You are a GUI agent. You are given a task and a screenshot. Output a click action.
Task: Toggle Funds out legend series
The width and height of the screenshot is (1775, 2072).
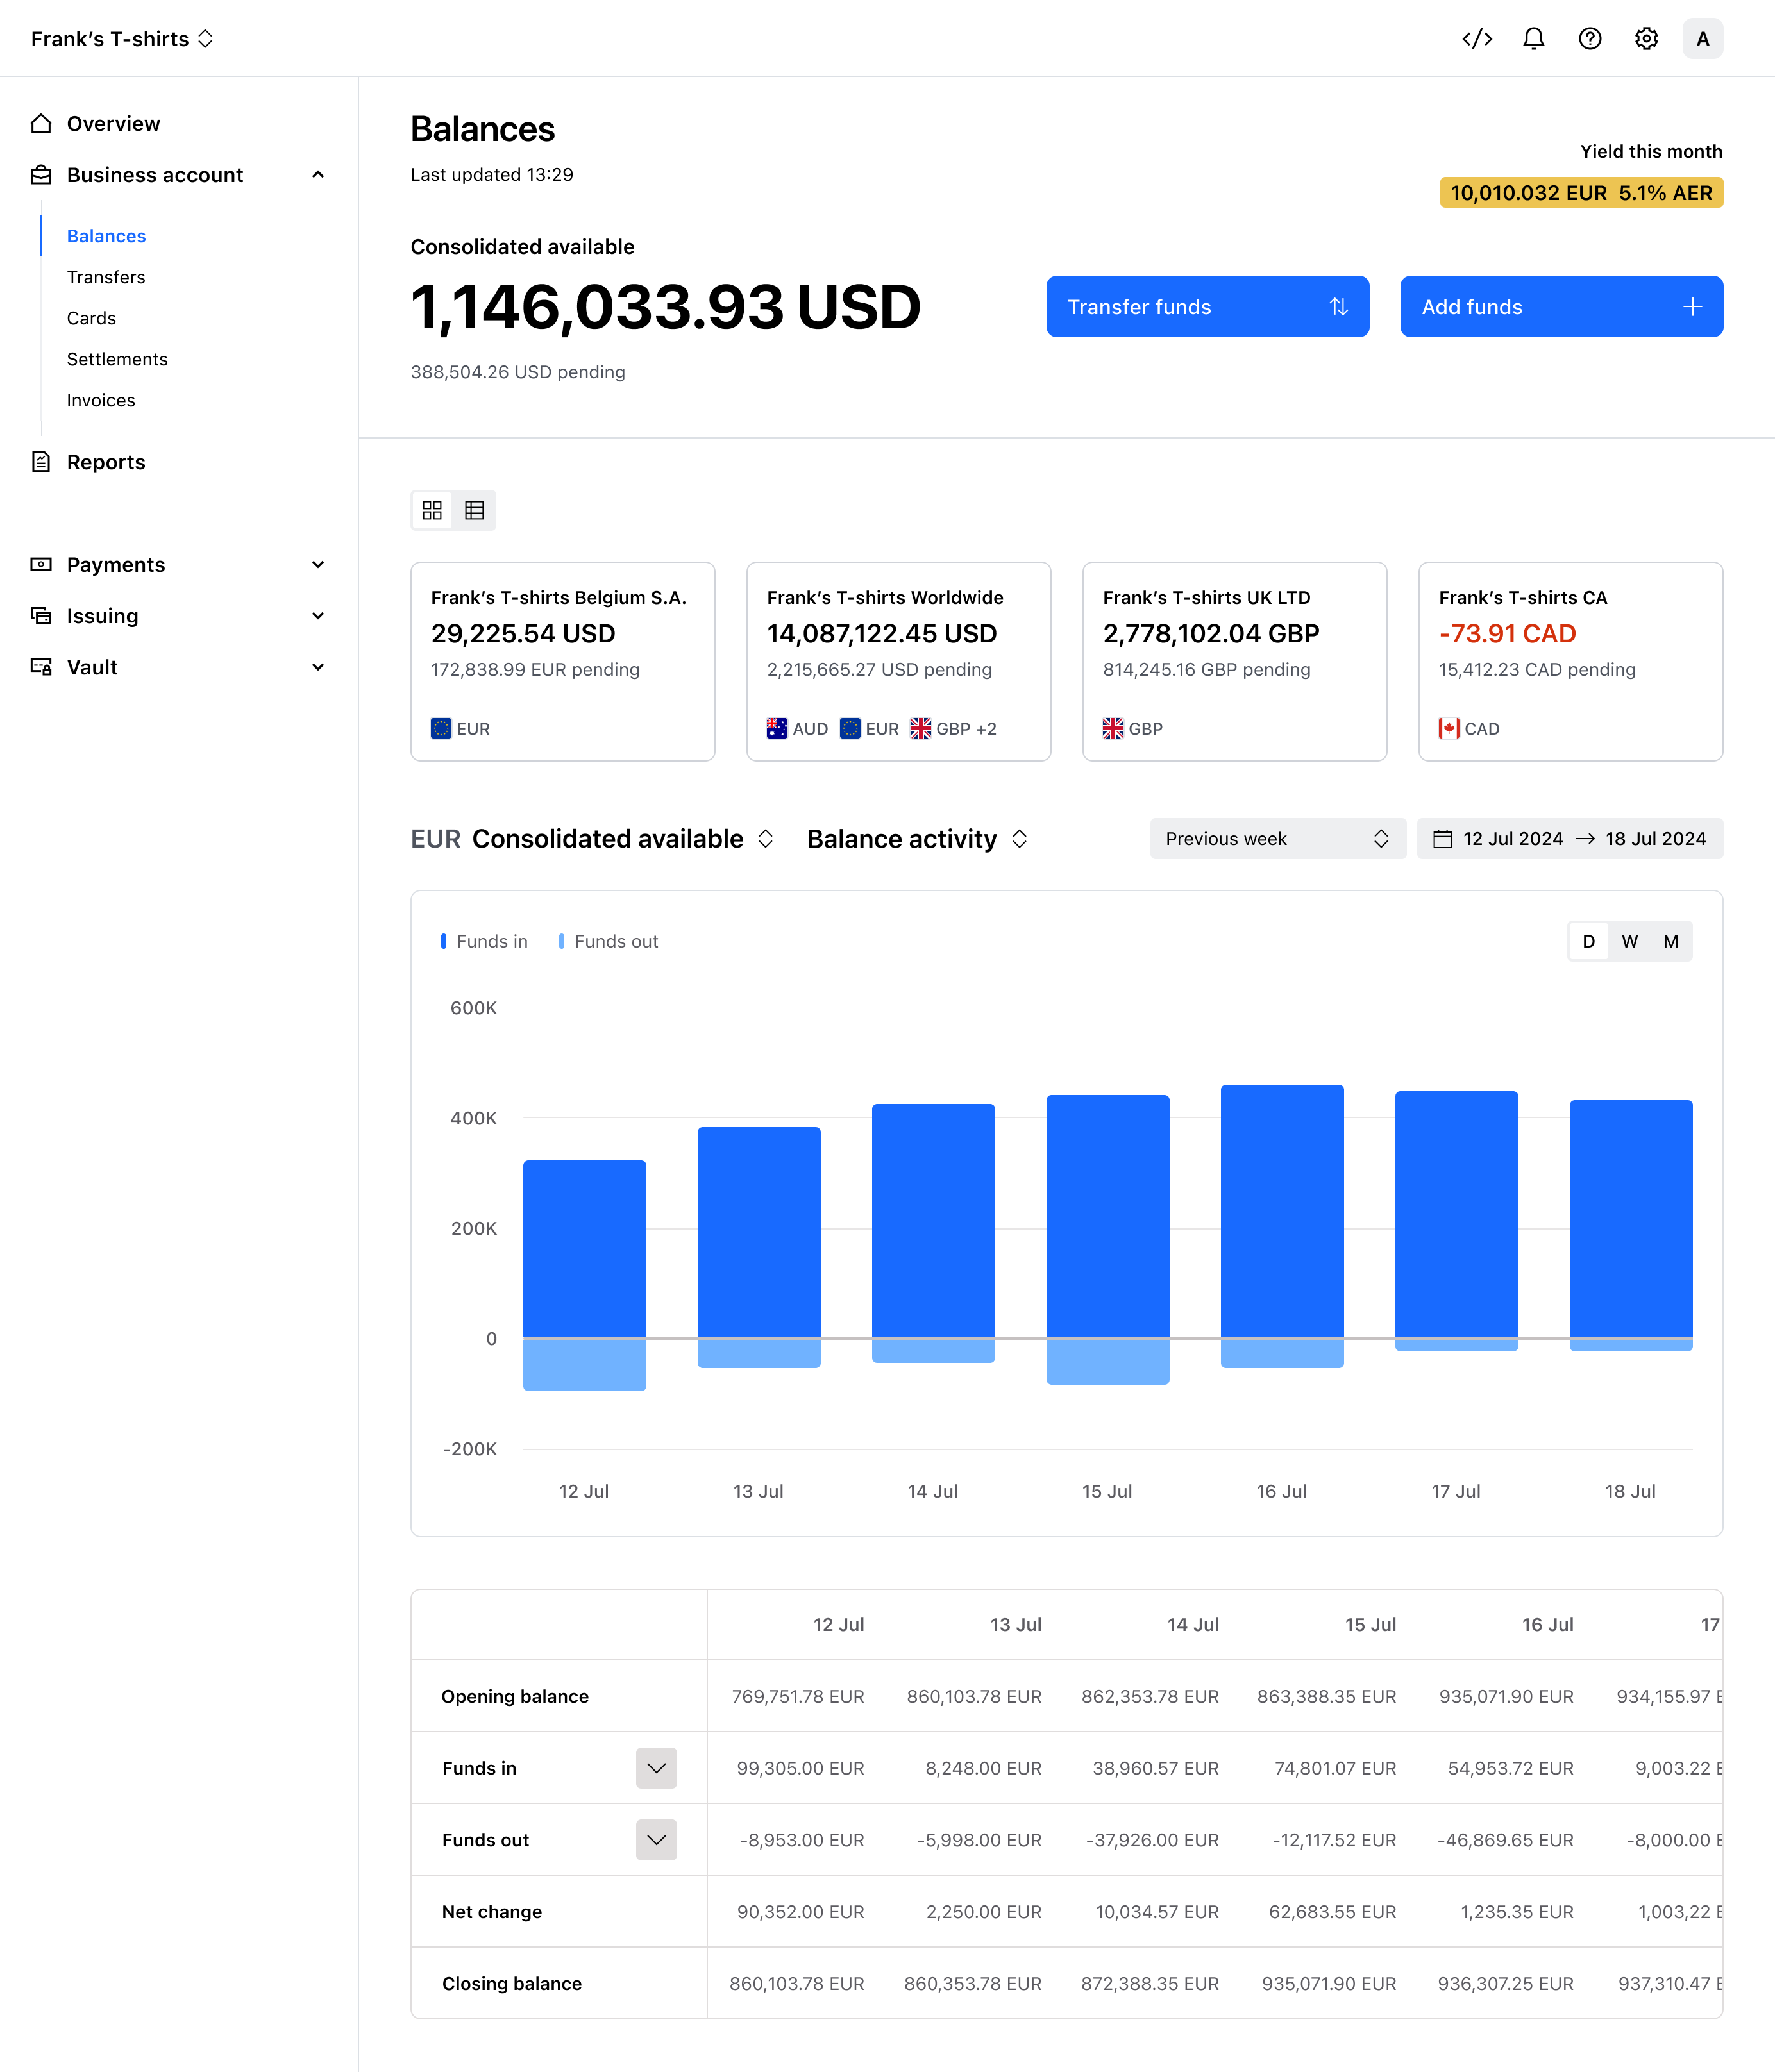(608, 941)
